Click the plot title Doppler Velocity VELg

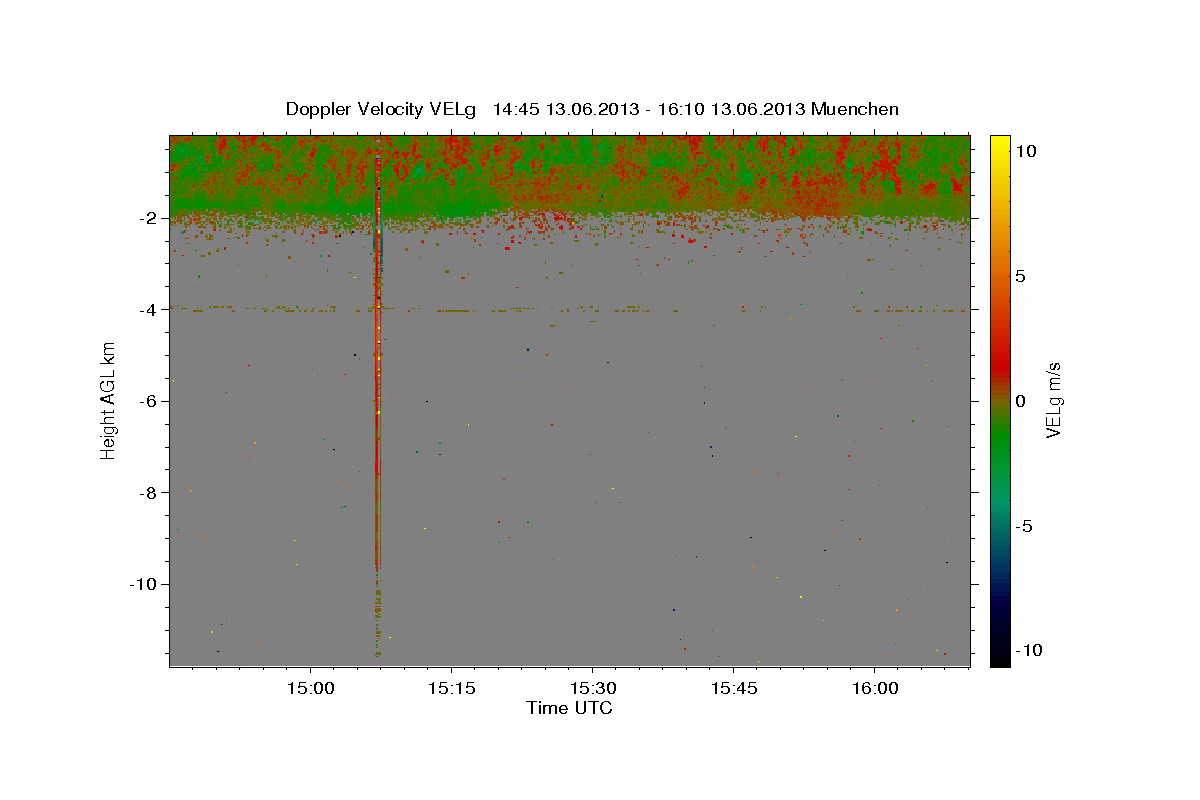[381, 109]
